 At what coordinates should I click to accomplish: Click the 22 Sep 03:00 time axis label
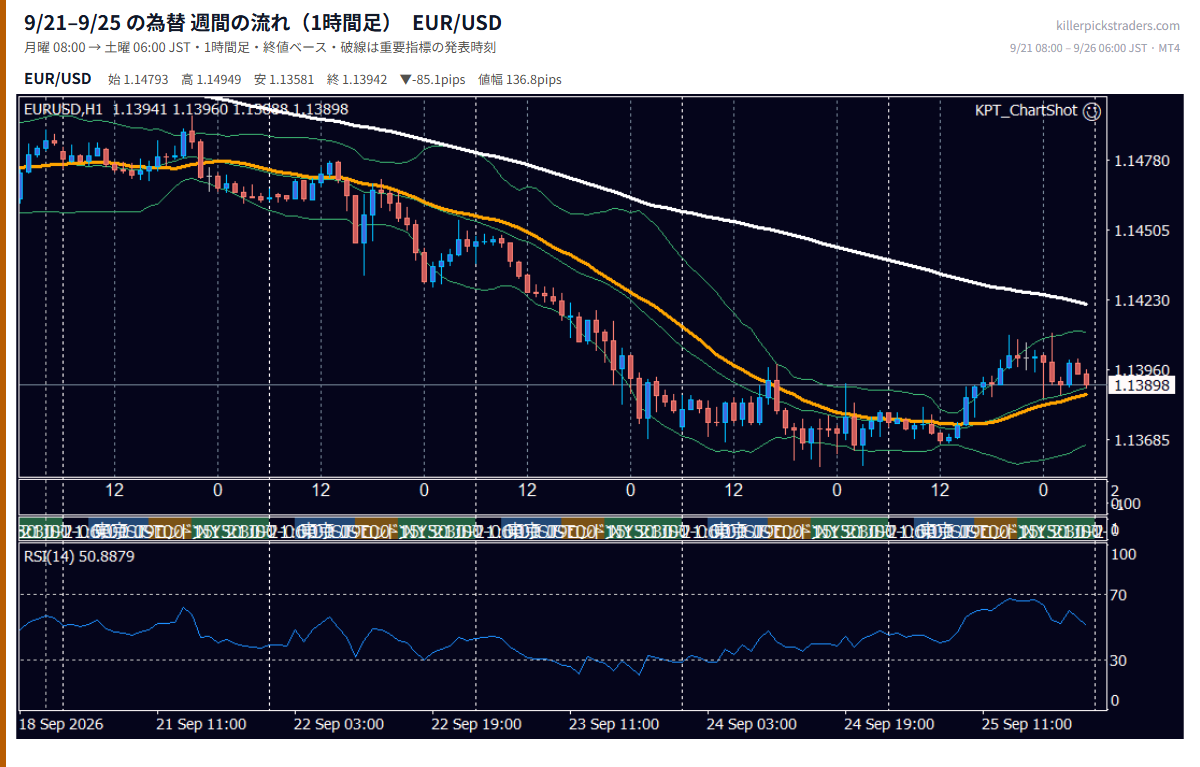pos(339,723)
